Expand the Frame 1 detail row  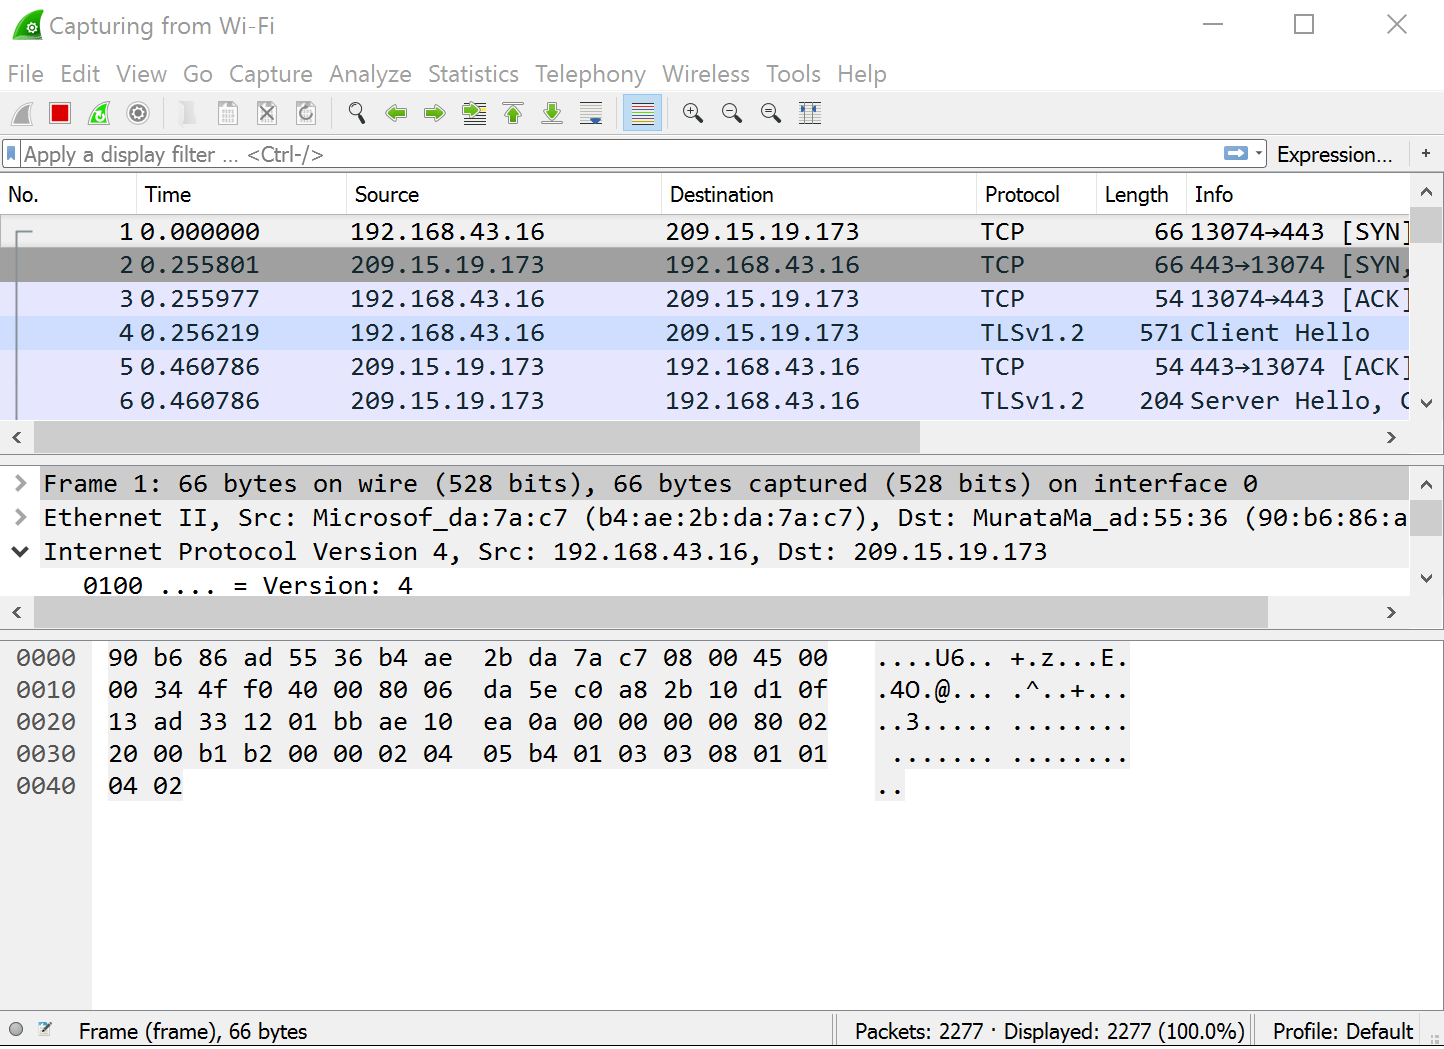20,484
